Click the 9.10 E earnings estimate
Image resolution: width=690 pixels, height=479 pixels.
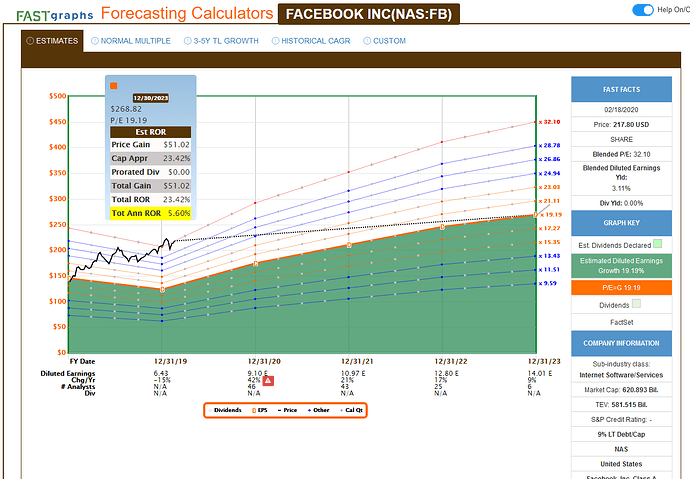click(257, 373)
